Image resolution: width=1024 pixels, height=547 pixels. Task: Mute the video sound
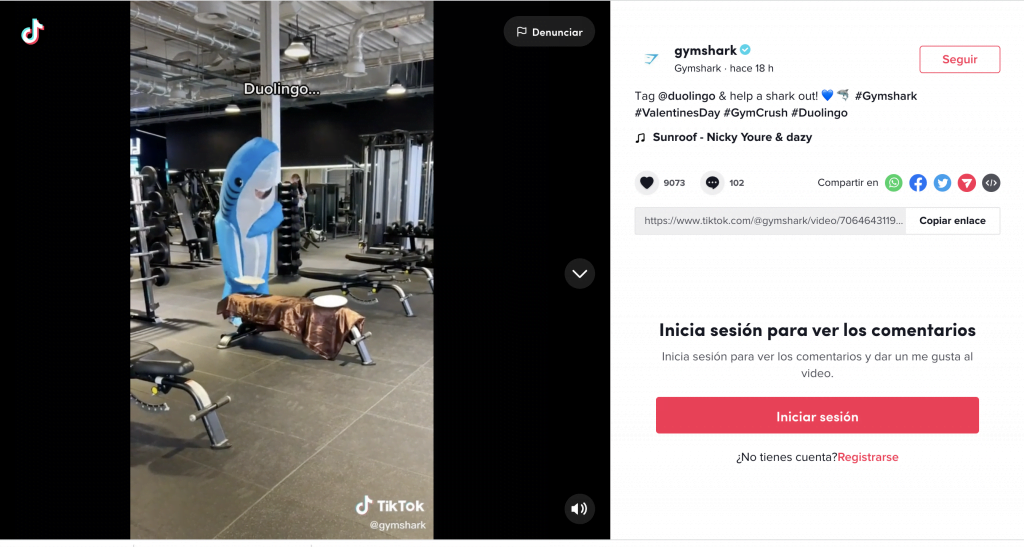[579, 508]
